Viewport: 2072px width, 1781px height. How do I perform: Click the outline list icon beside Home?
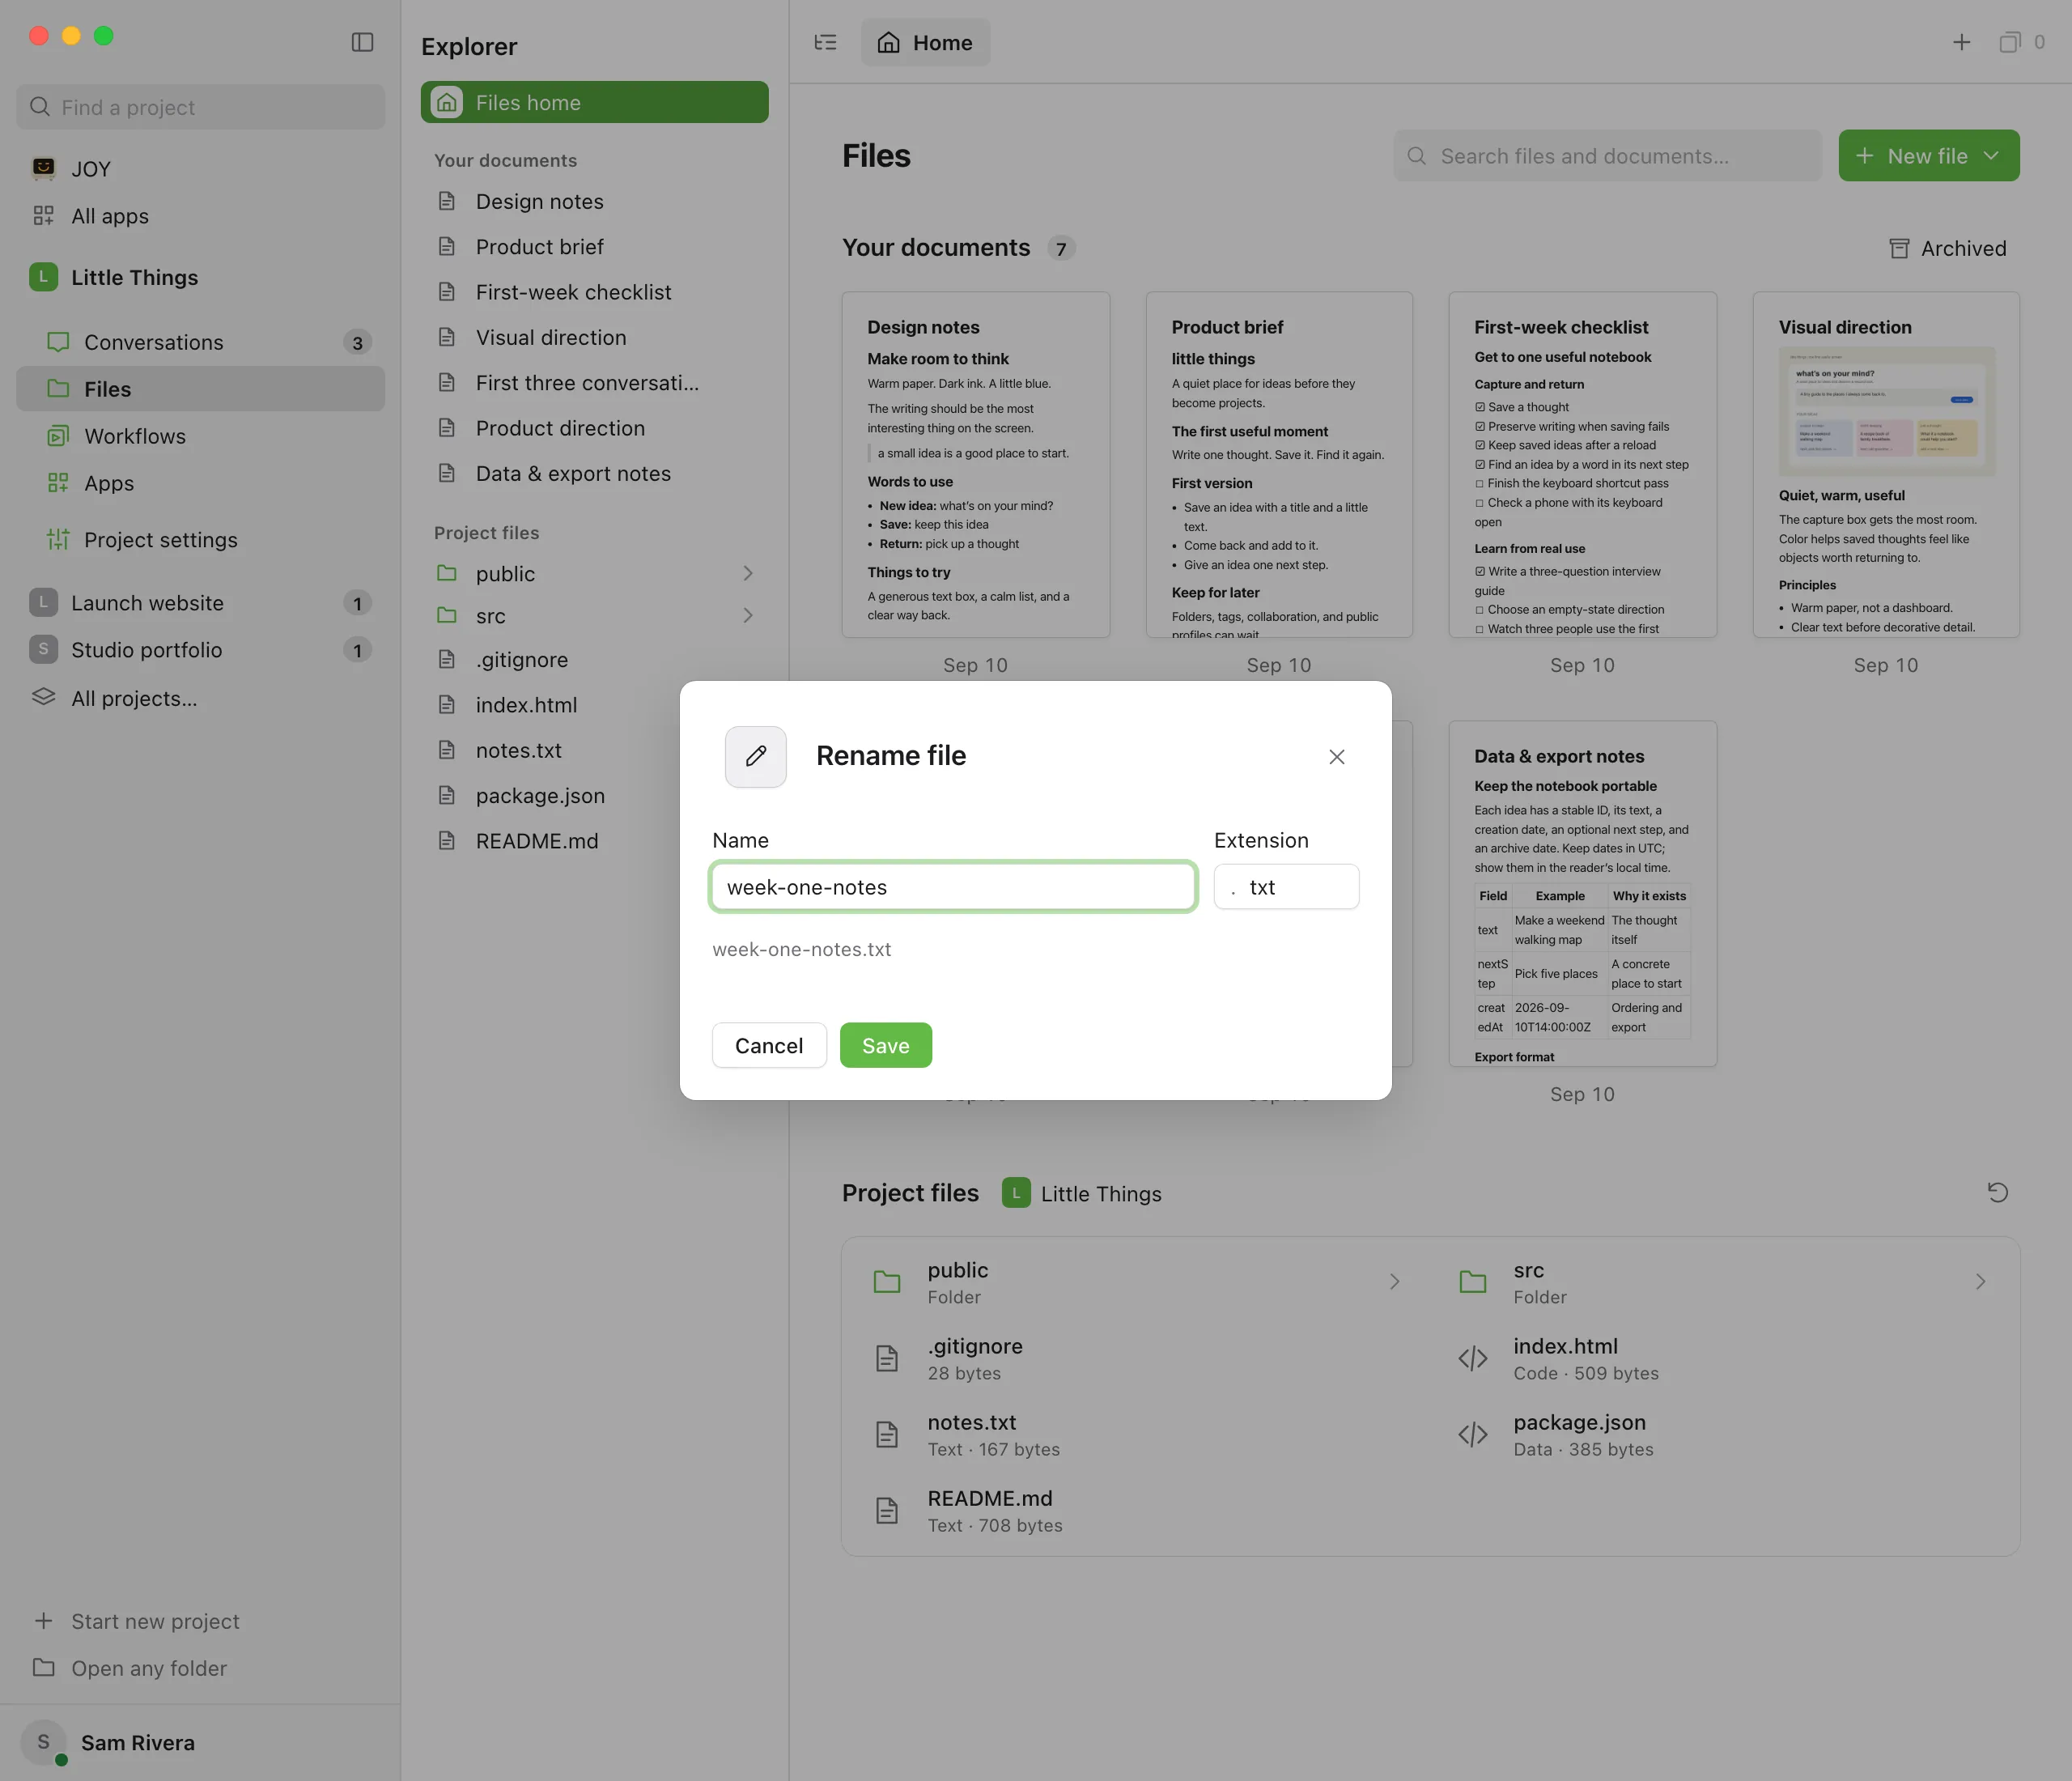tap(825, 42)
